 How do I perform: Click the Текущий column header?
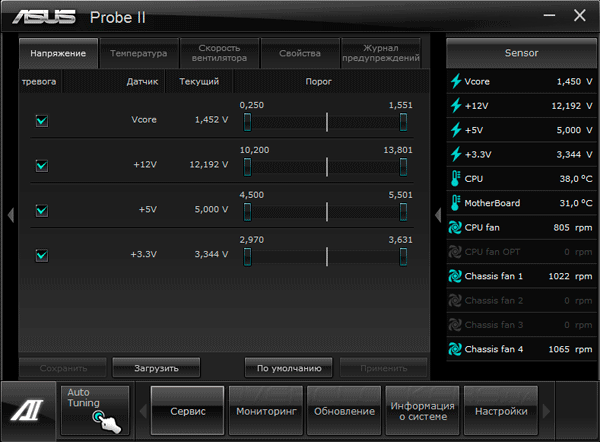(x=199, y=82)
